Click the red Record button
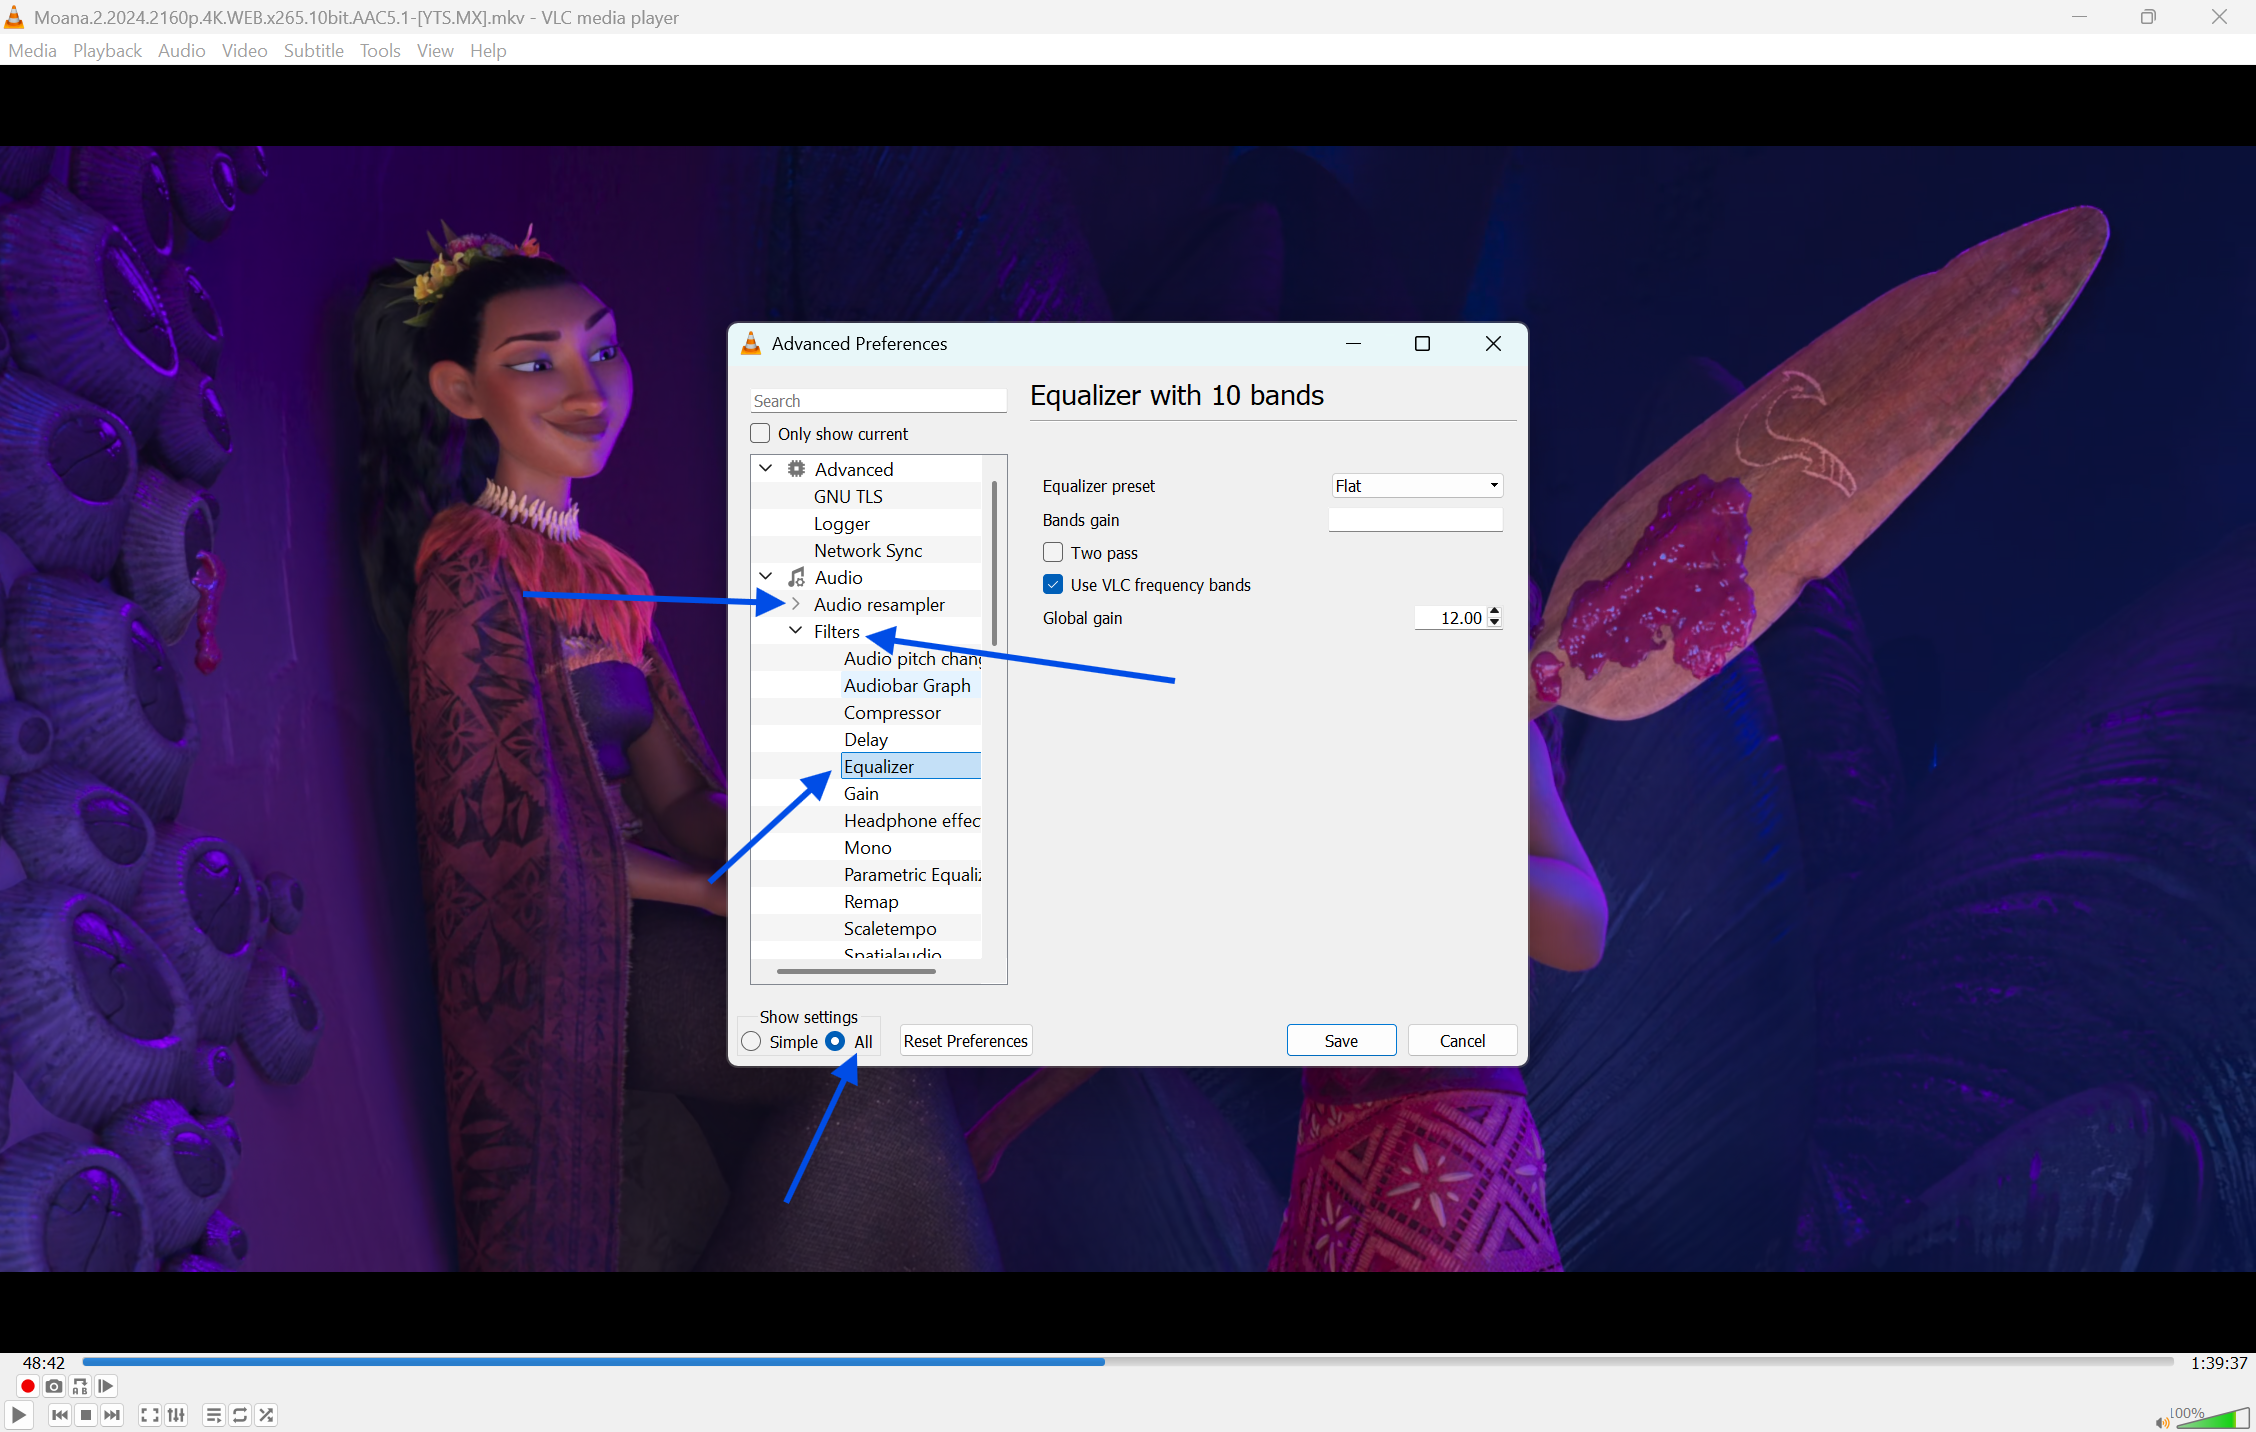The image size is (2256, 1432). pos(28,1386)
